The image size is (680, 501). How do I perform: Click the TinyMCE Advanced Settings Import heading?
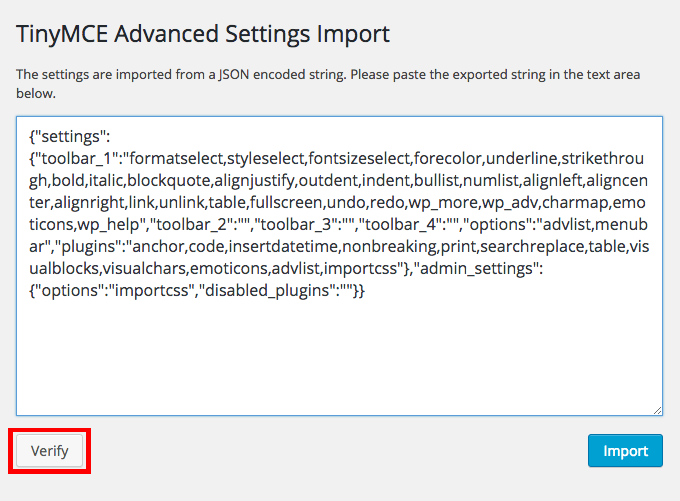[203, 34]
